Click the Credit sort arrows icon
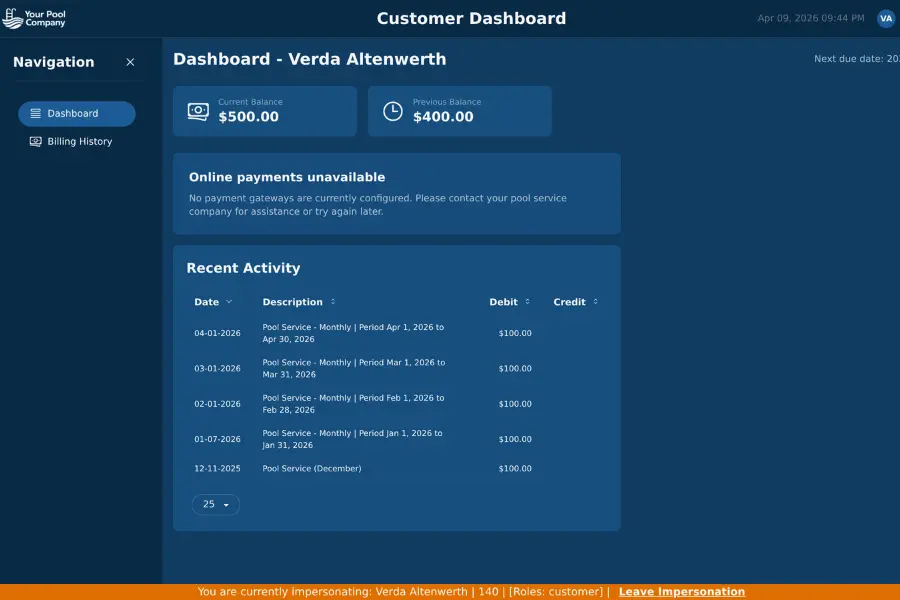The width and height of the screenshot is (900, 600). click(x=595, y=301)
